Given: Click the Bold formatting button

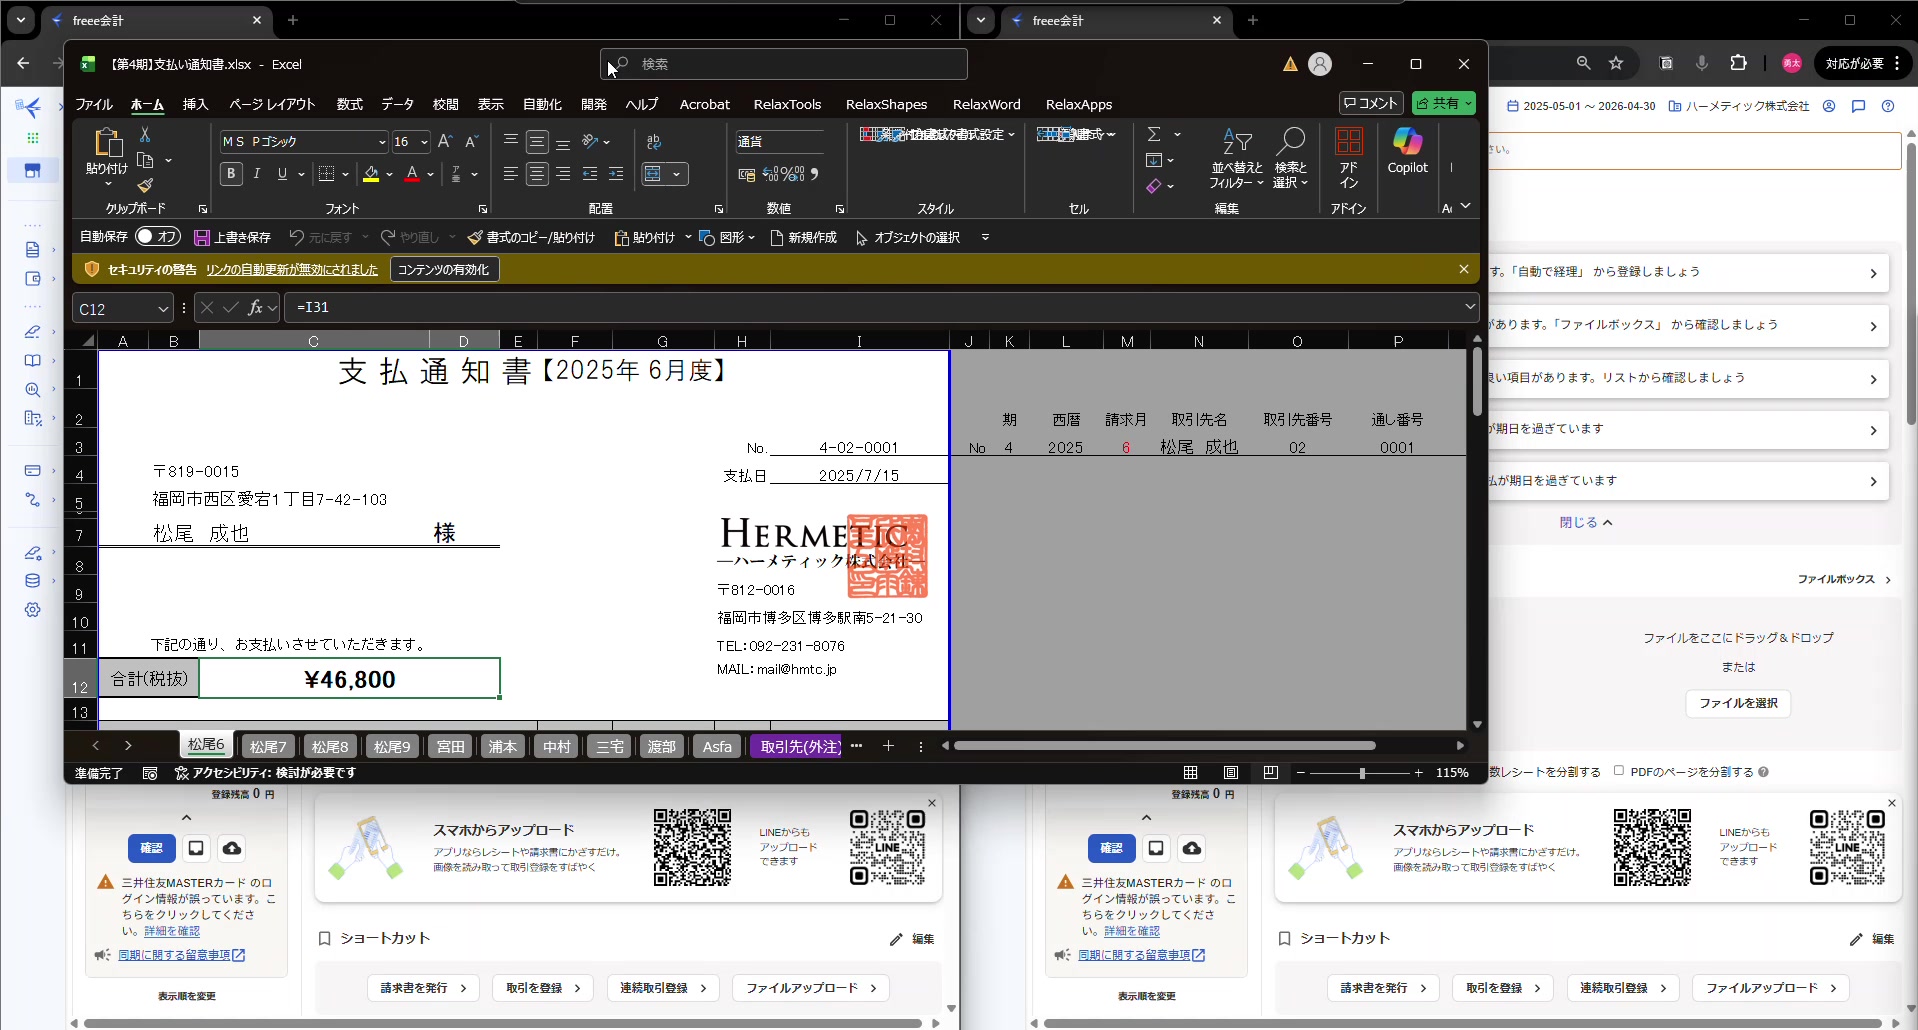Looking at the screenshot, I should (231, 174).
